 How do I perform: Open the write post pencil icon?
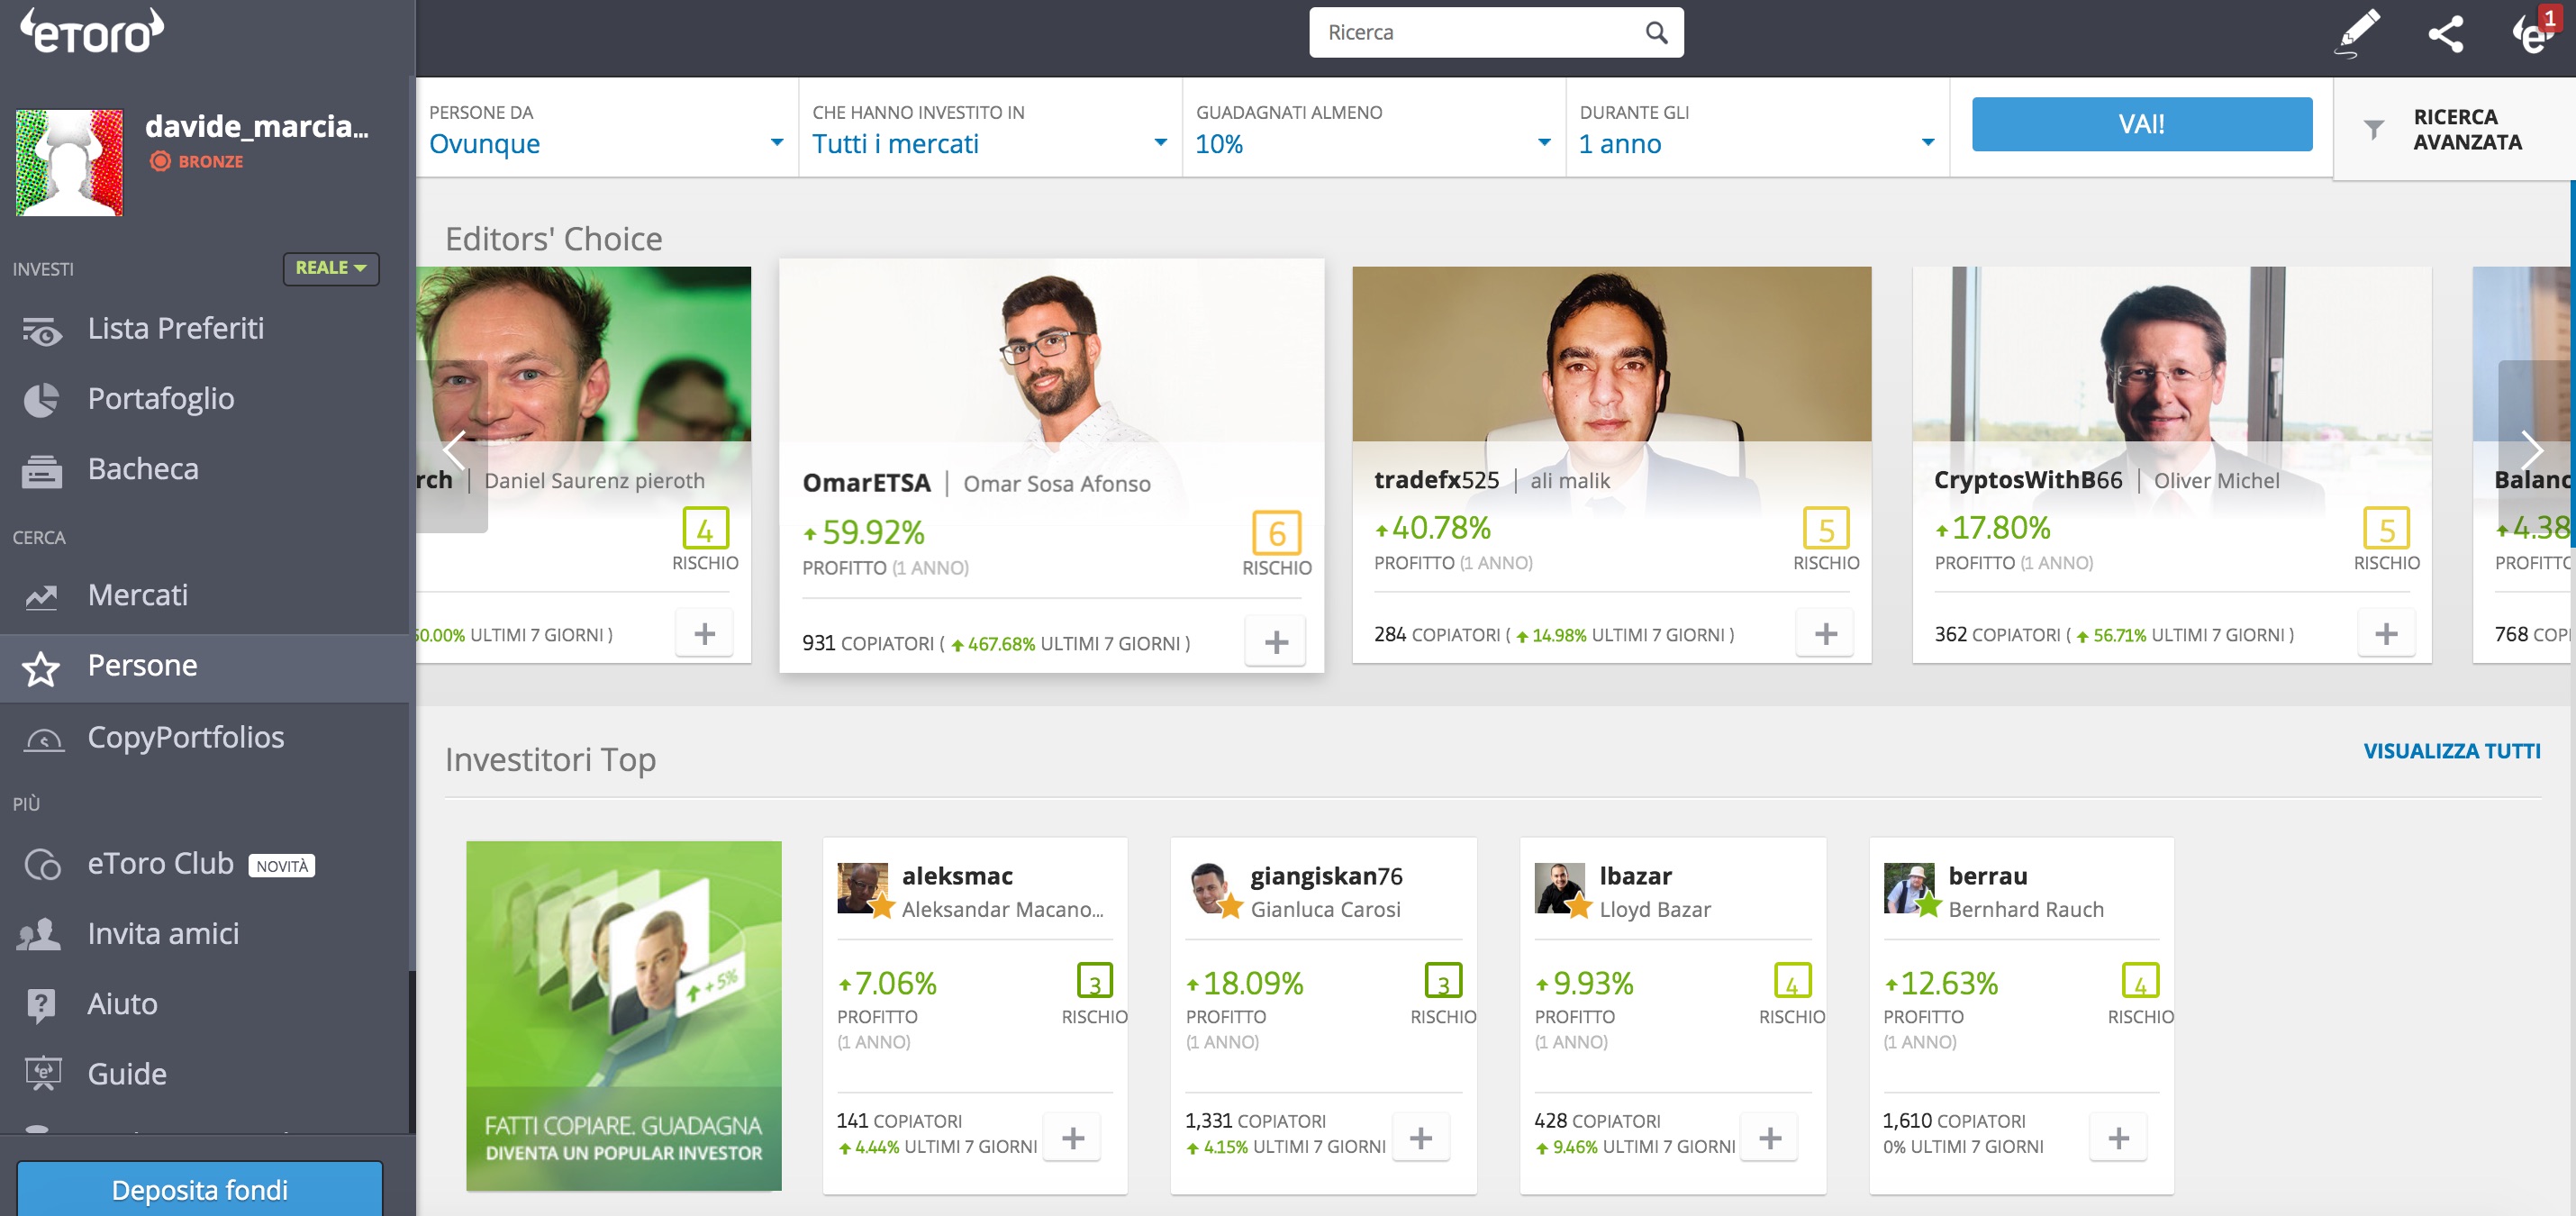coord(2357,33)
